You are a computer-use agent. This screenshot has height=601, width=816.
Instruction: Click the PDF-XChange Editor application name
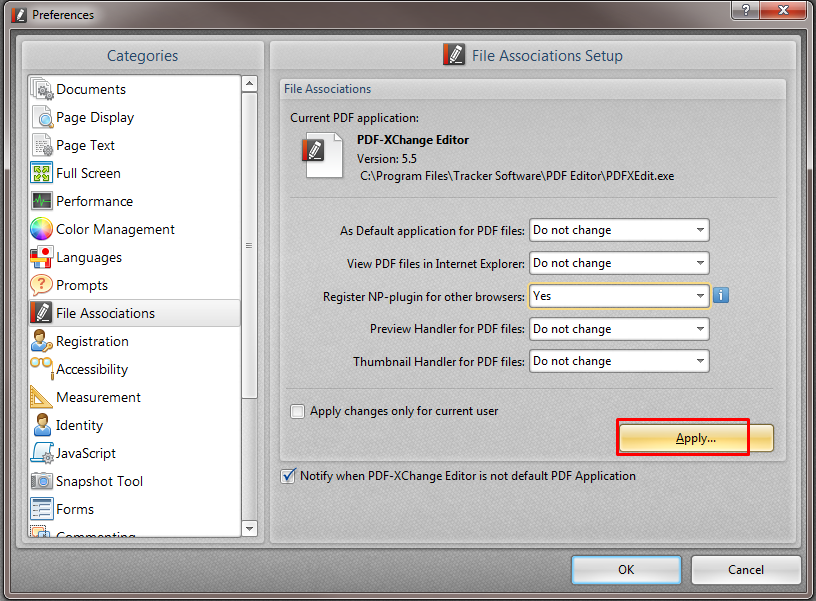pyautogui.click(x=413, y=140)
